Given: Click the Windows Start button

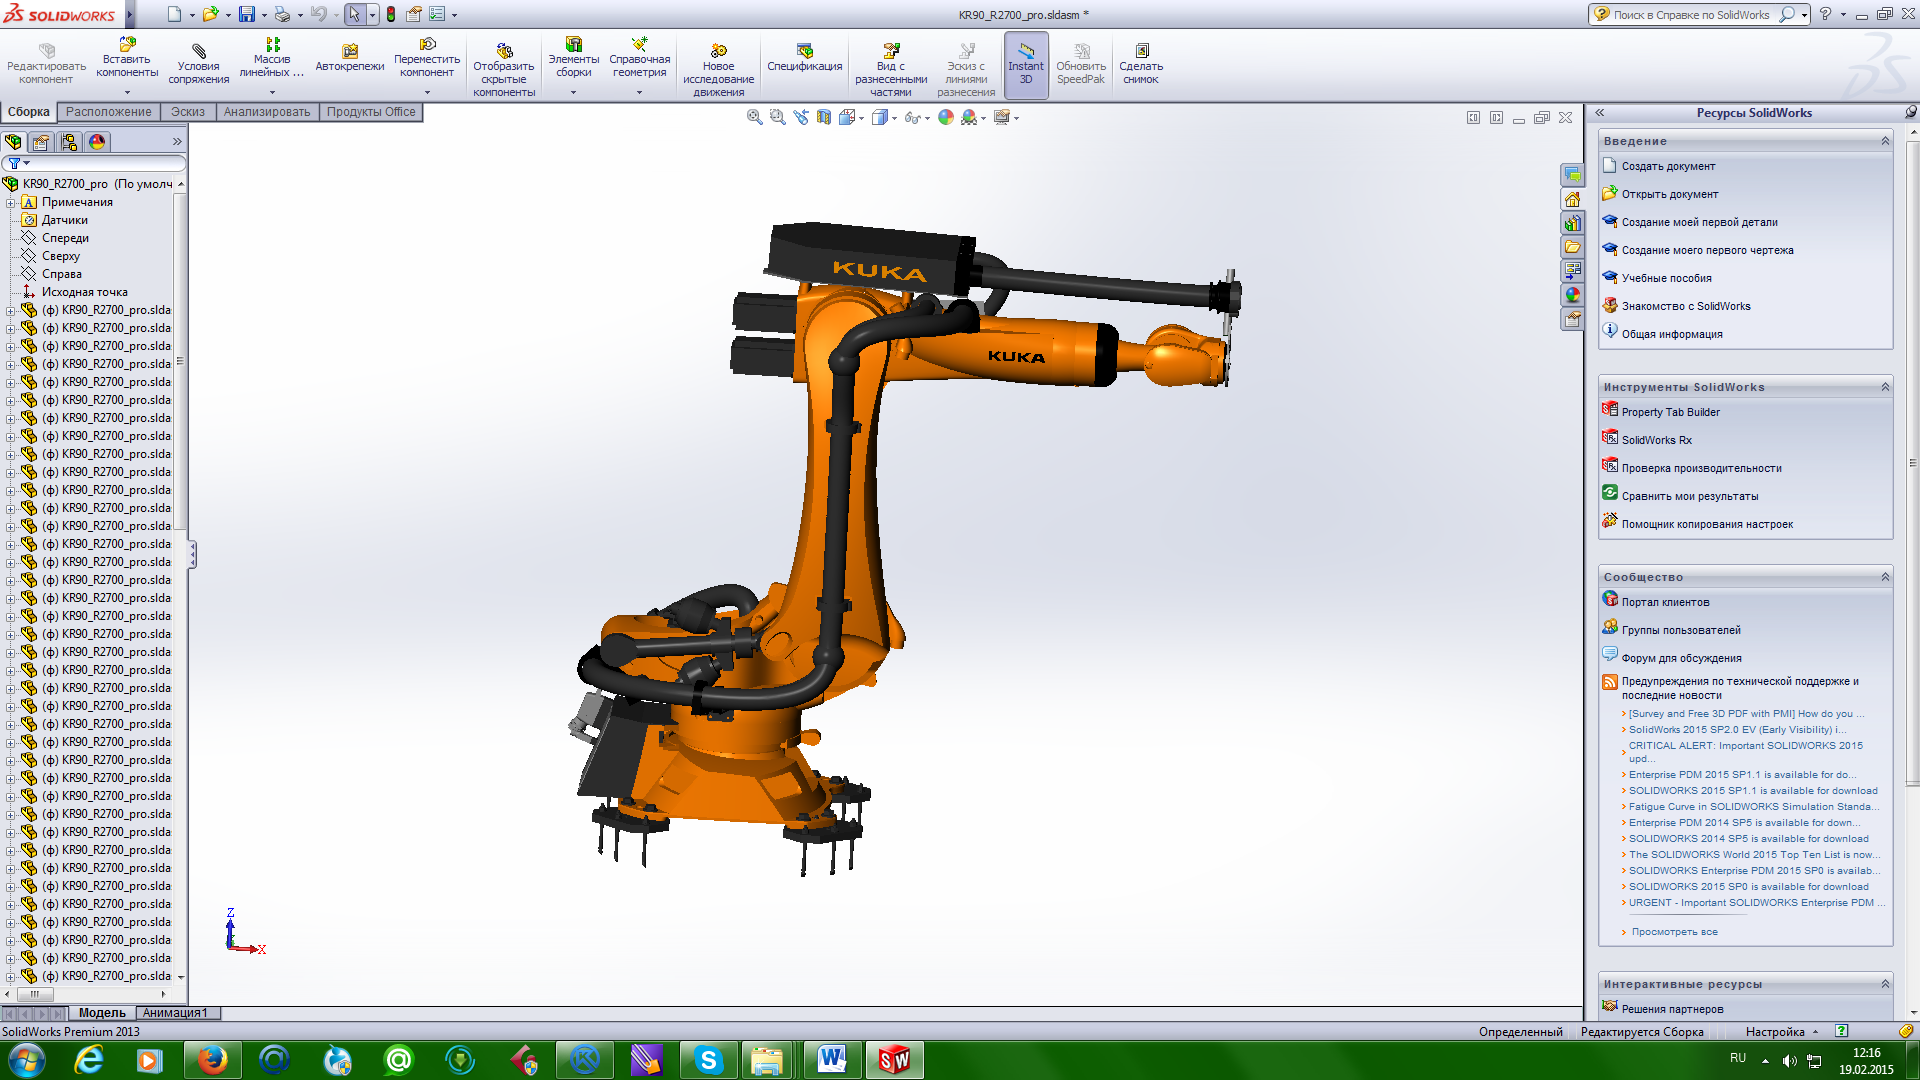Looking at the screenshot, I should pos(27,1060).
